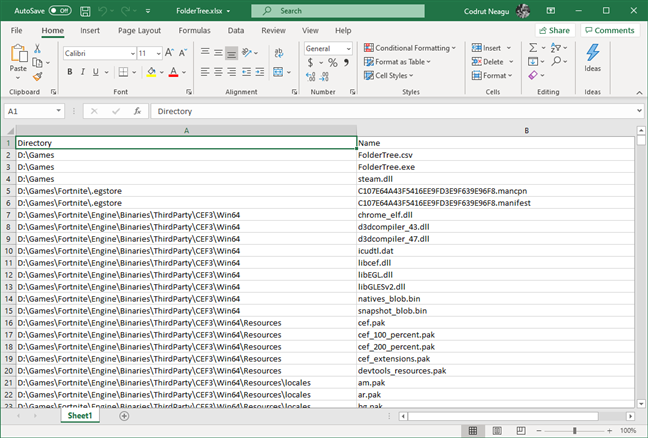Image resolution: width=648 pixels, height=438 pixels.
Task: Switch to Page Layout tab
Action: coord(139,30)
